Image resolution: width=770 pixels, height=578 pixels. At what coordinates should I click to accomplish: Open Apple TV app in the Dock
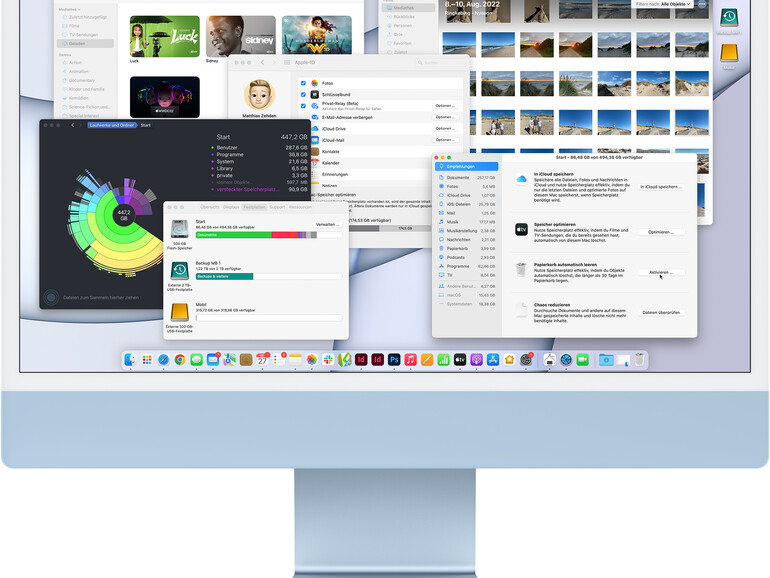click(x=460, y=360)
